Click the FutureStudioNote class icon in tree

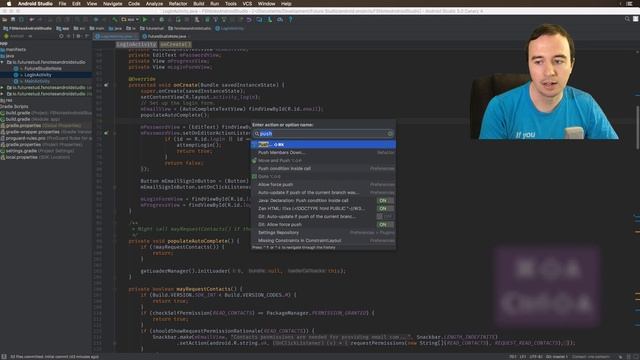pos(16,69)
